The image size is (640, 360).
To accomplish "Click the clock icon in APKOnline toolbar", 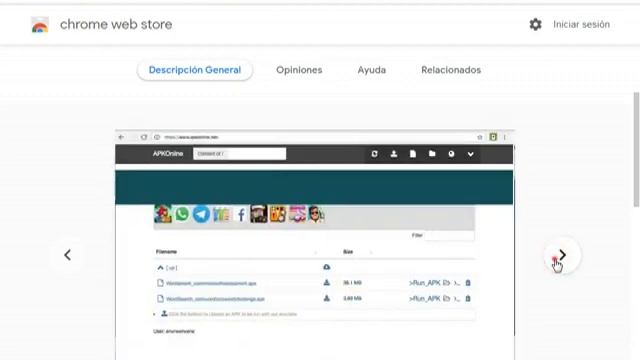I will [x=451, y=154].
